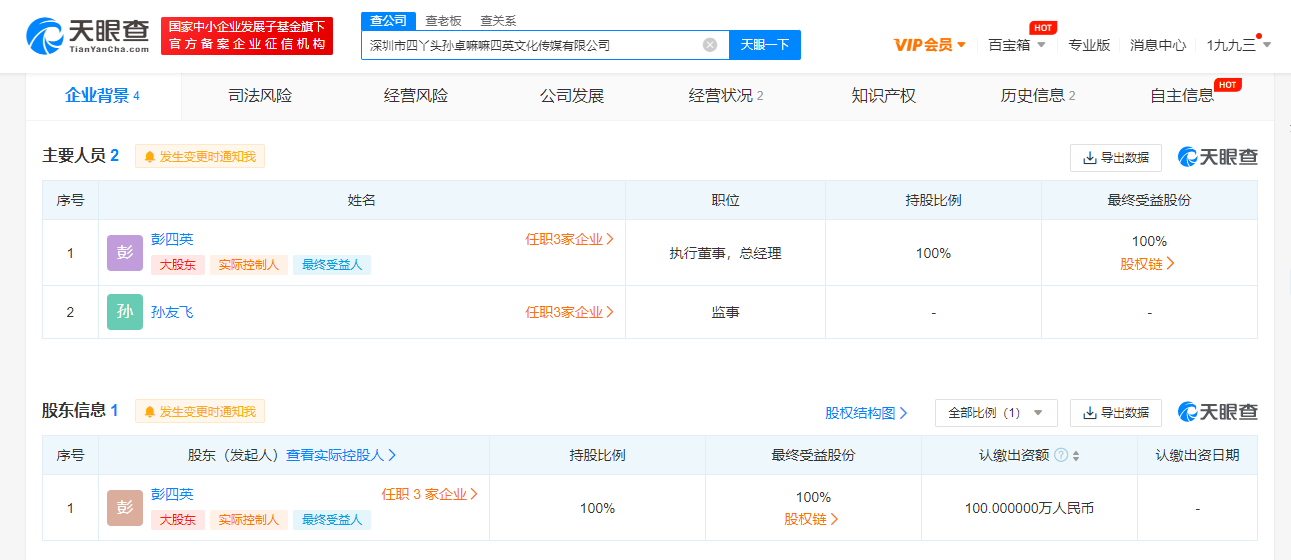Click 彭四英 avatar in 股东信息 table

[125, 508]
